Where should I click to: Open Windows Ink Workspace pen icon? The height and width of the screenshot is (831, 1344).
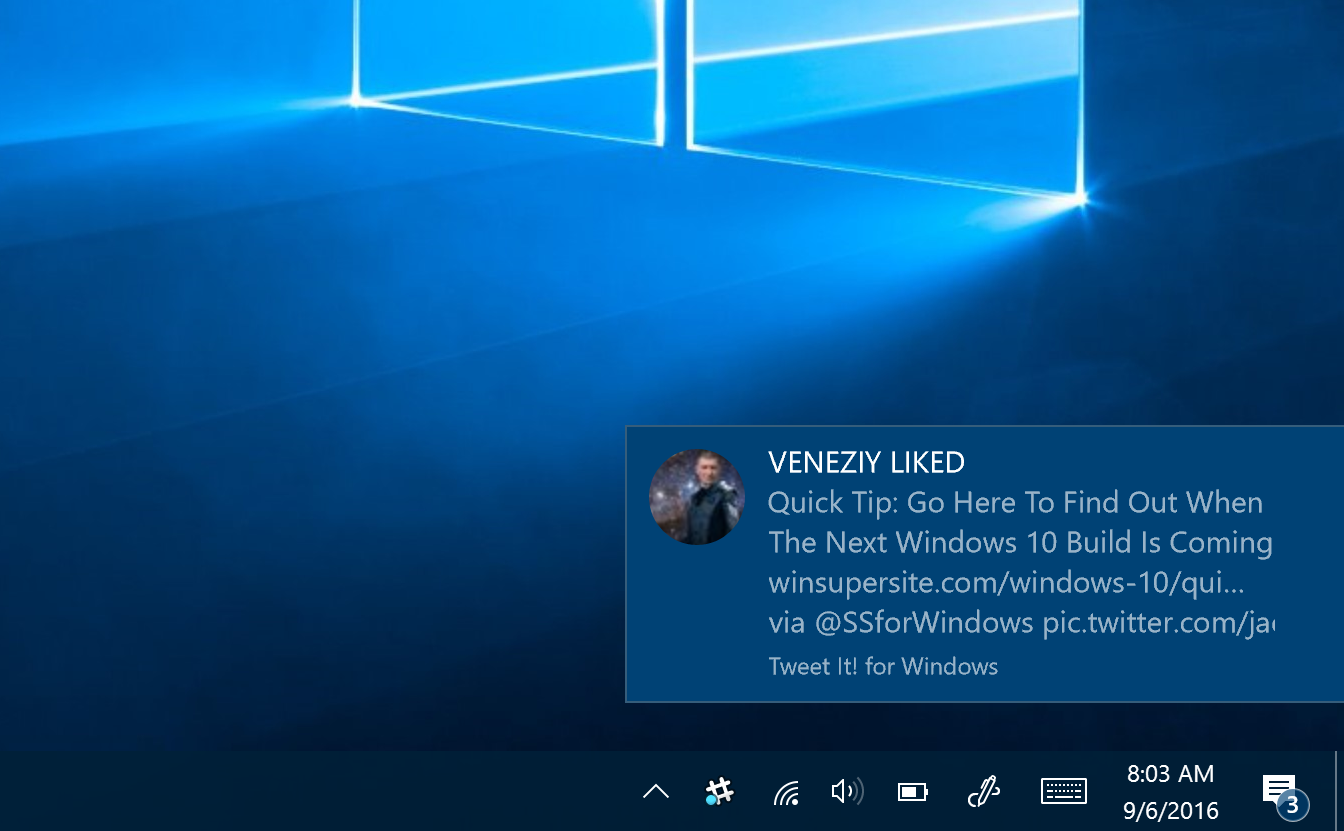(x=984, y=792)
